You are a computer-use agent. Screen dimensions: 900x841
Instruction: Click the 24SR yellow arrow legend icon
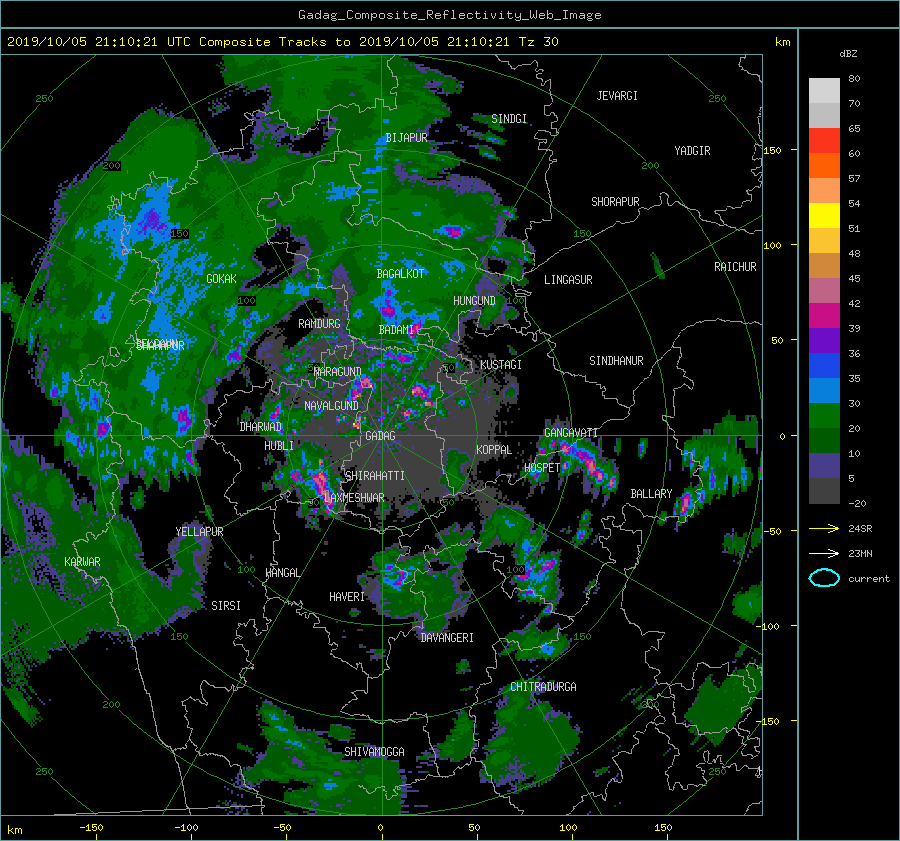click(824, 529)
